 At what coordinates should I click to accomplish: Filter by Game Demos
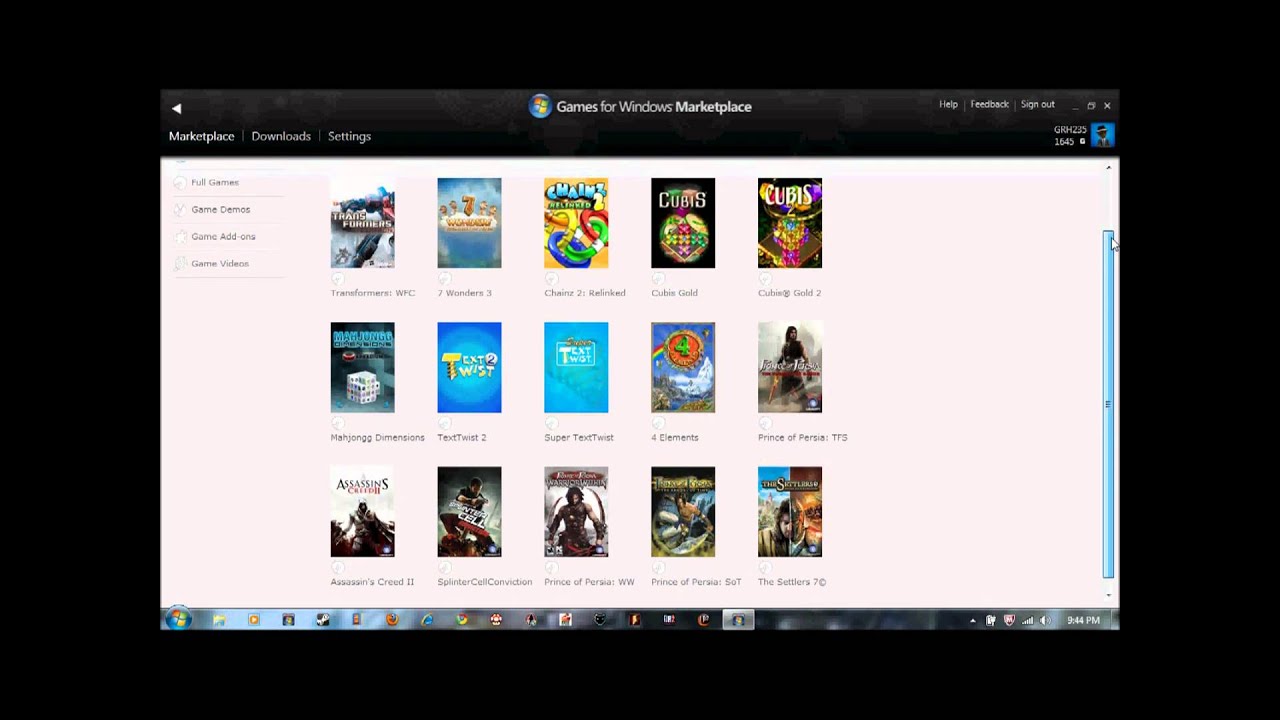(x=221, y=209)
